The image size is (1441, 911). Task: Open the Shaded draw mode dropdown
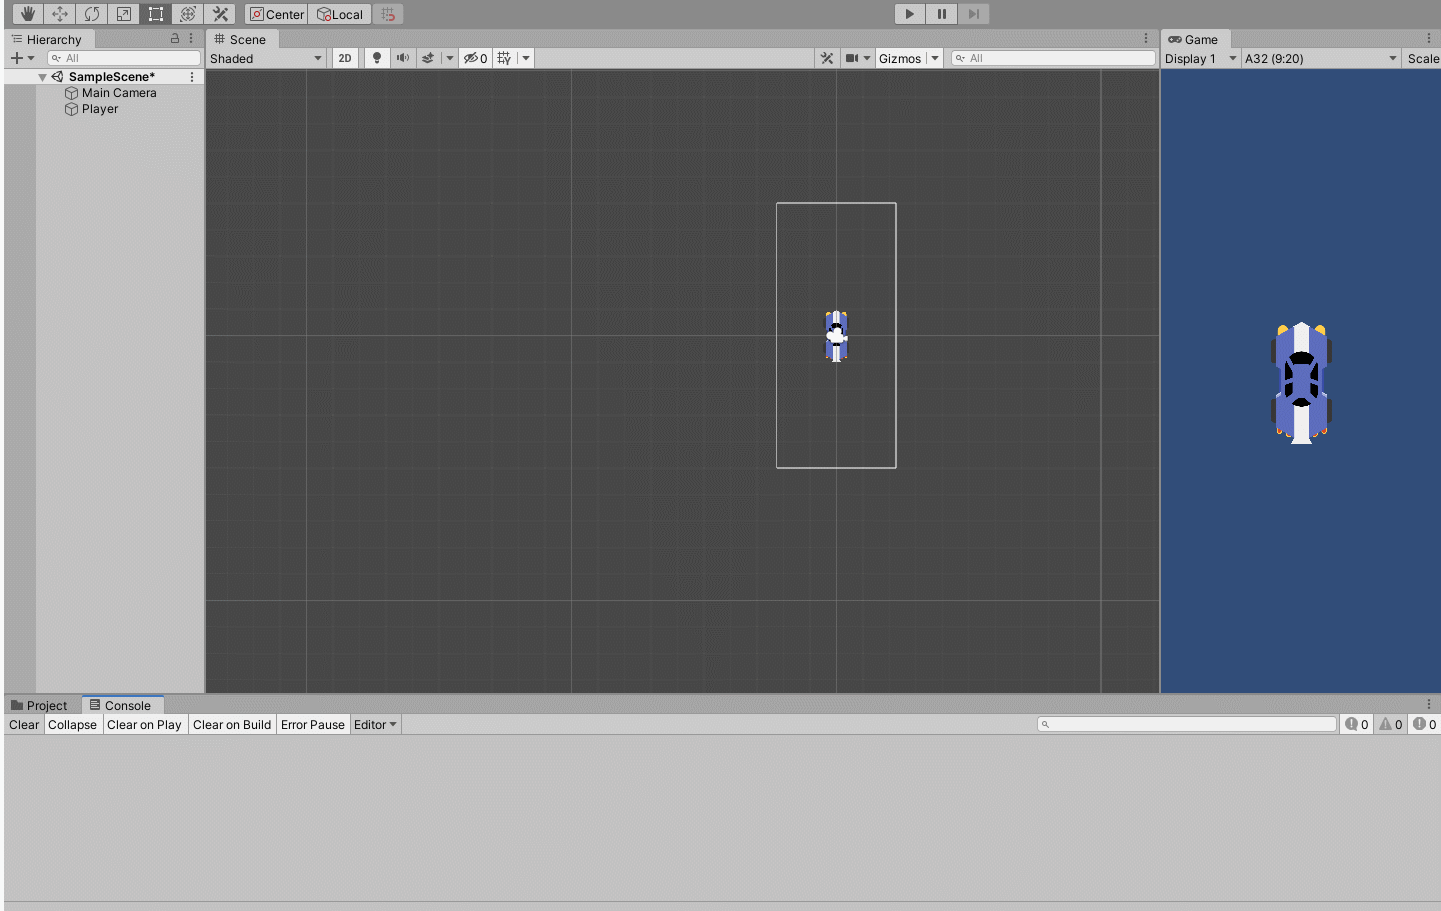pos(266,58)
